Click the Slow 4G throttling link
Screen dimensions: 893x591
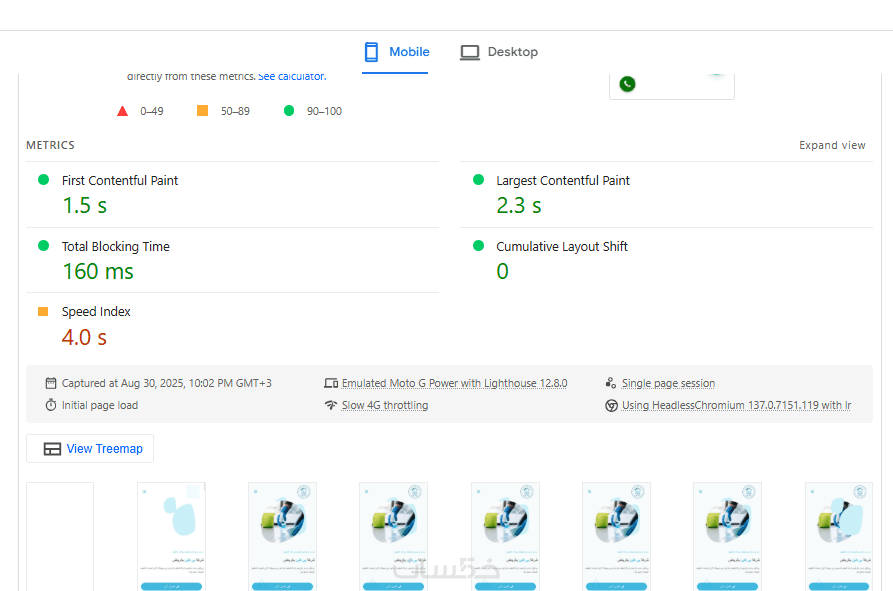click(384, 405)
